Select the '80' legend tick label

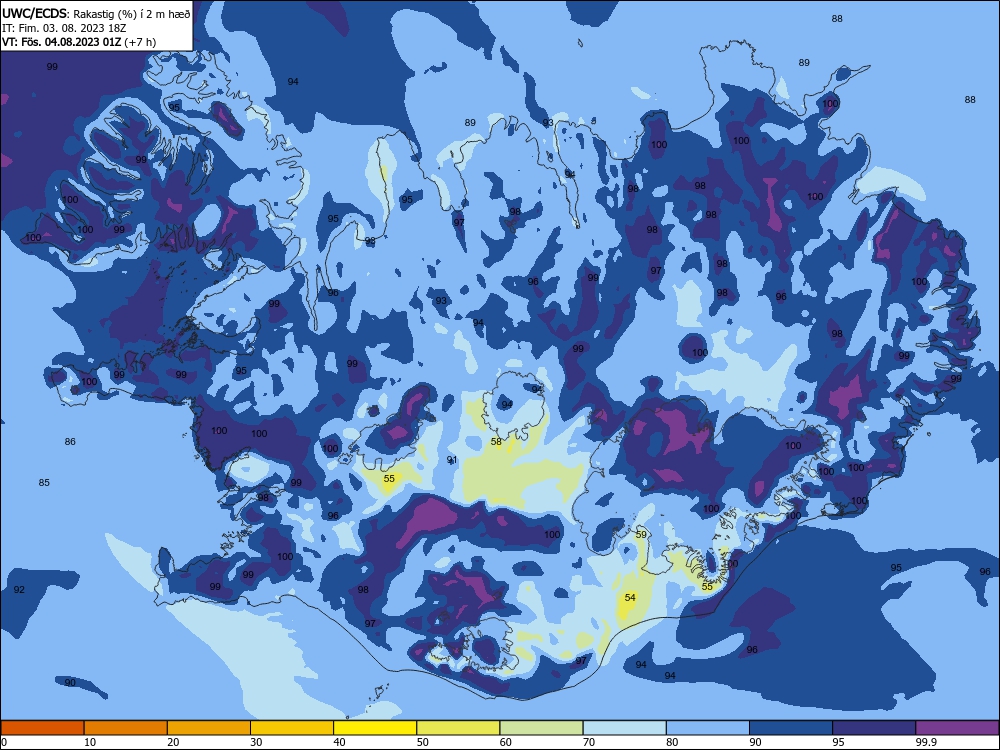click(672, 742)
